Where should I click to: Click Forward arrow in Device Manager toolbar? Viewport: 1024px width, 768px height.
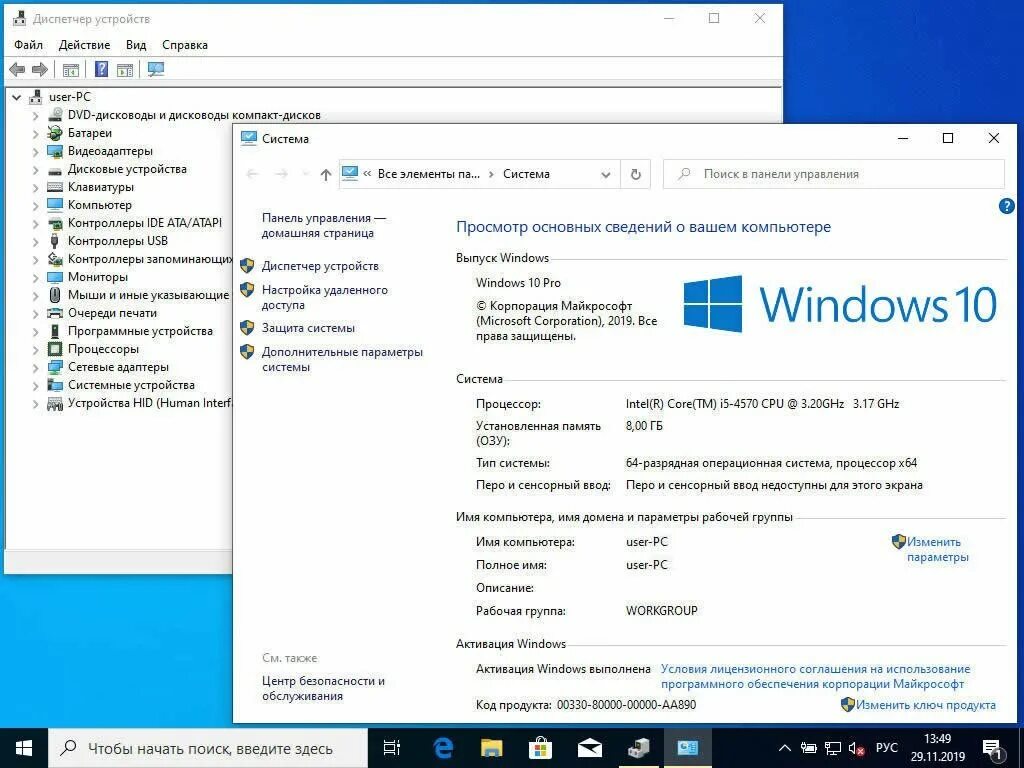40,69
